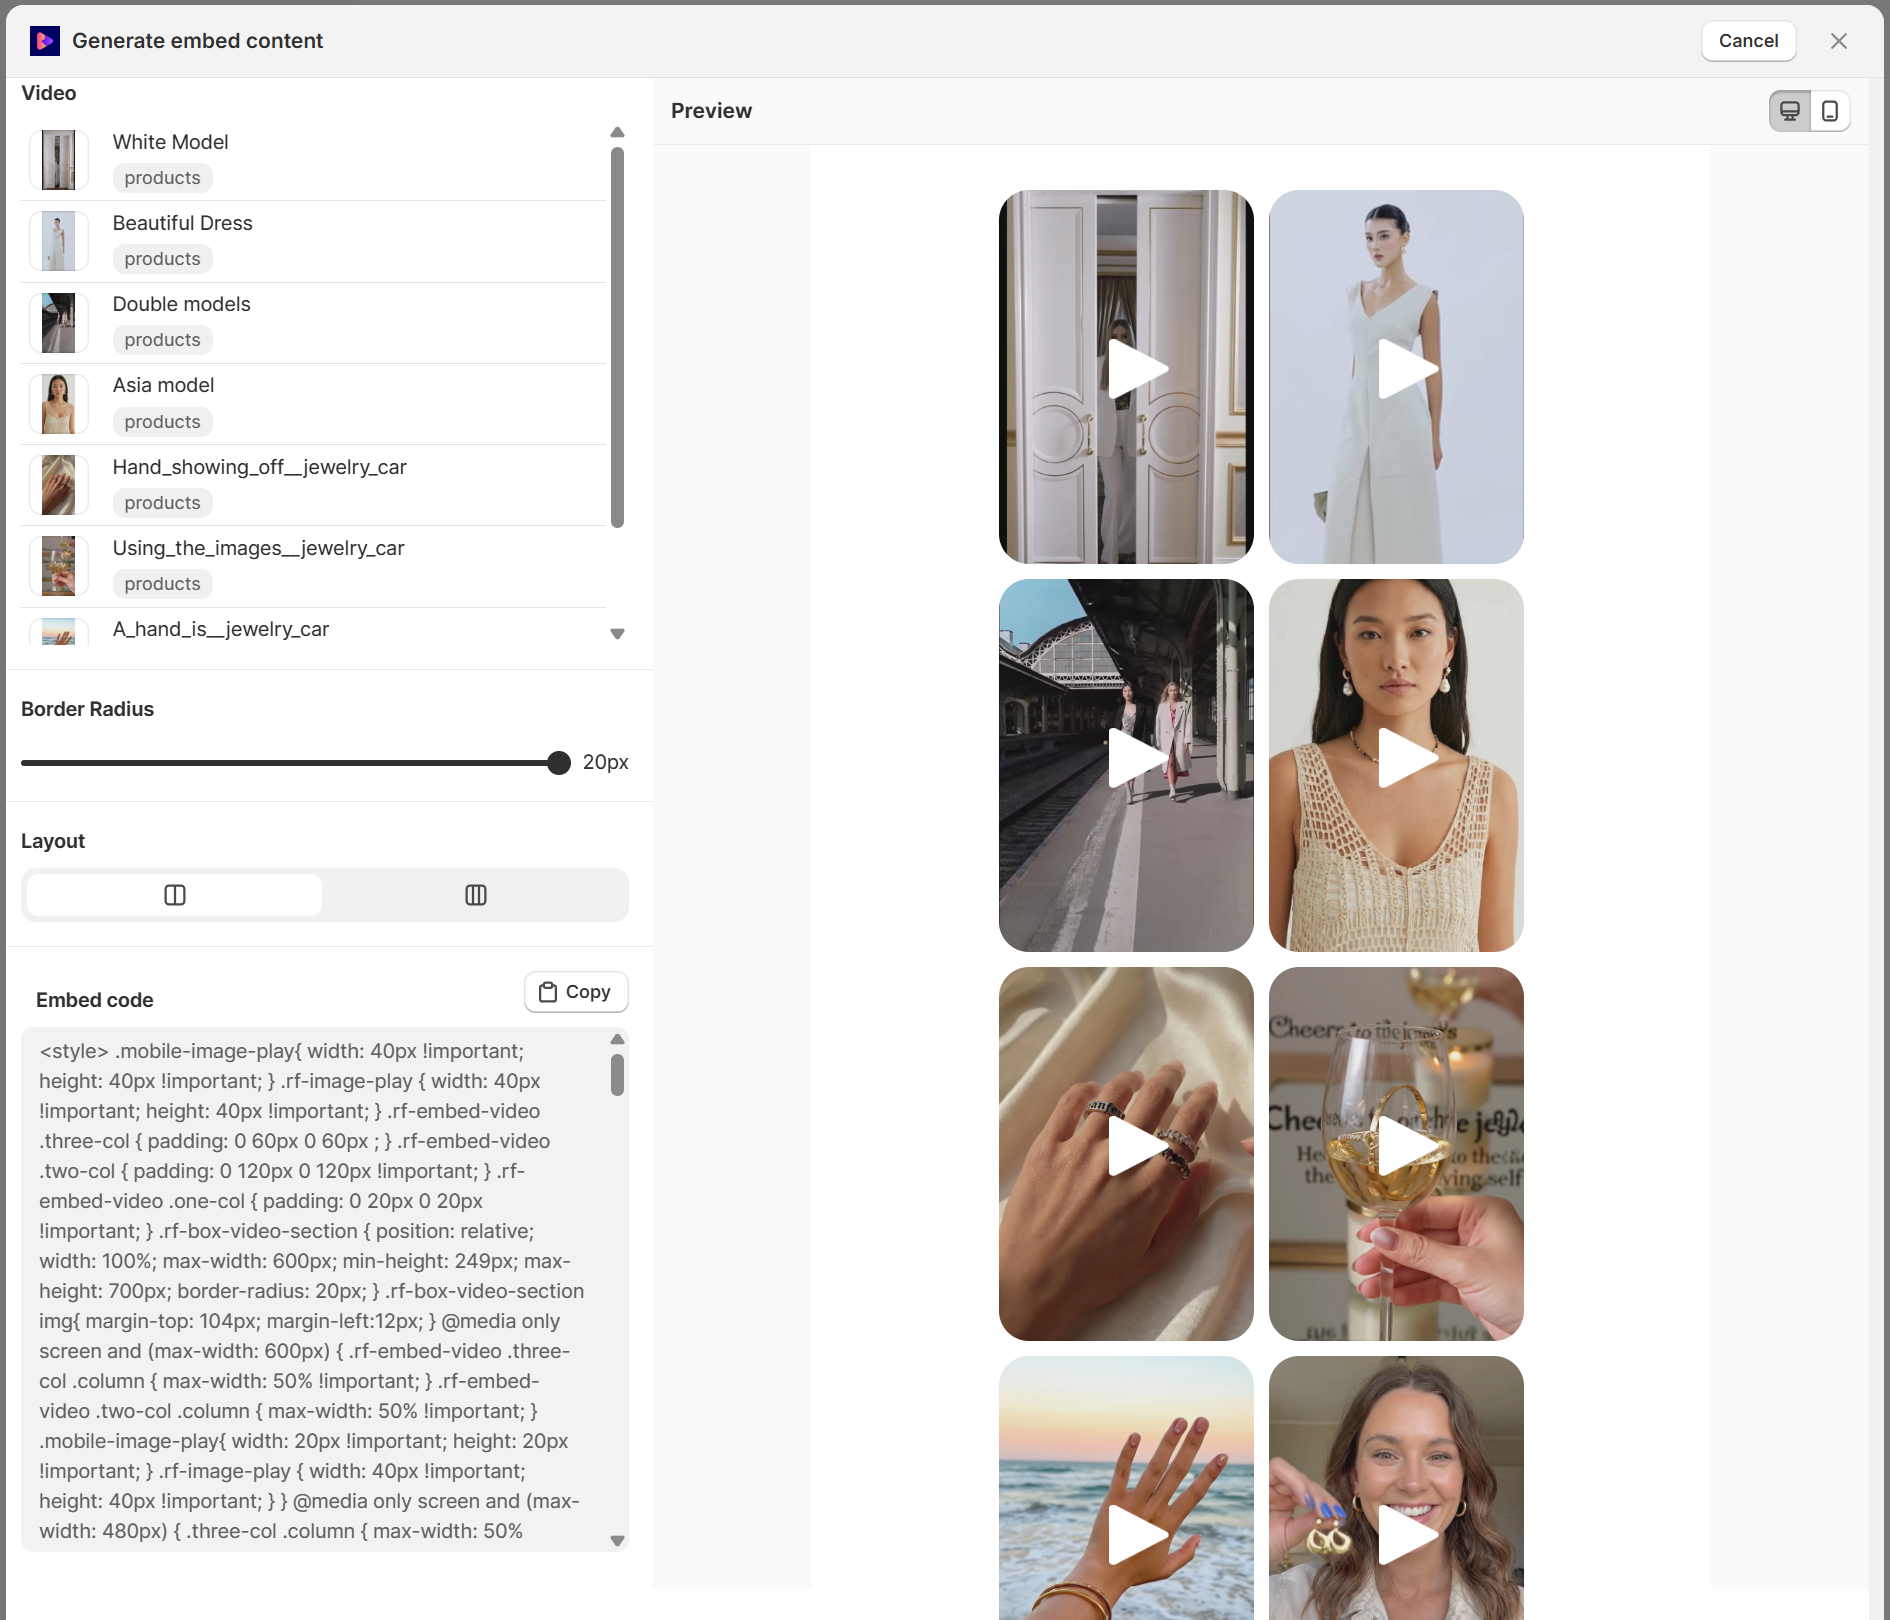Click the embed code scroll-down arrow
Viewport: 1890px width, 1620px height.
[617, 1541]
